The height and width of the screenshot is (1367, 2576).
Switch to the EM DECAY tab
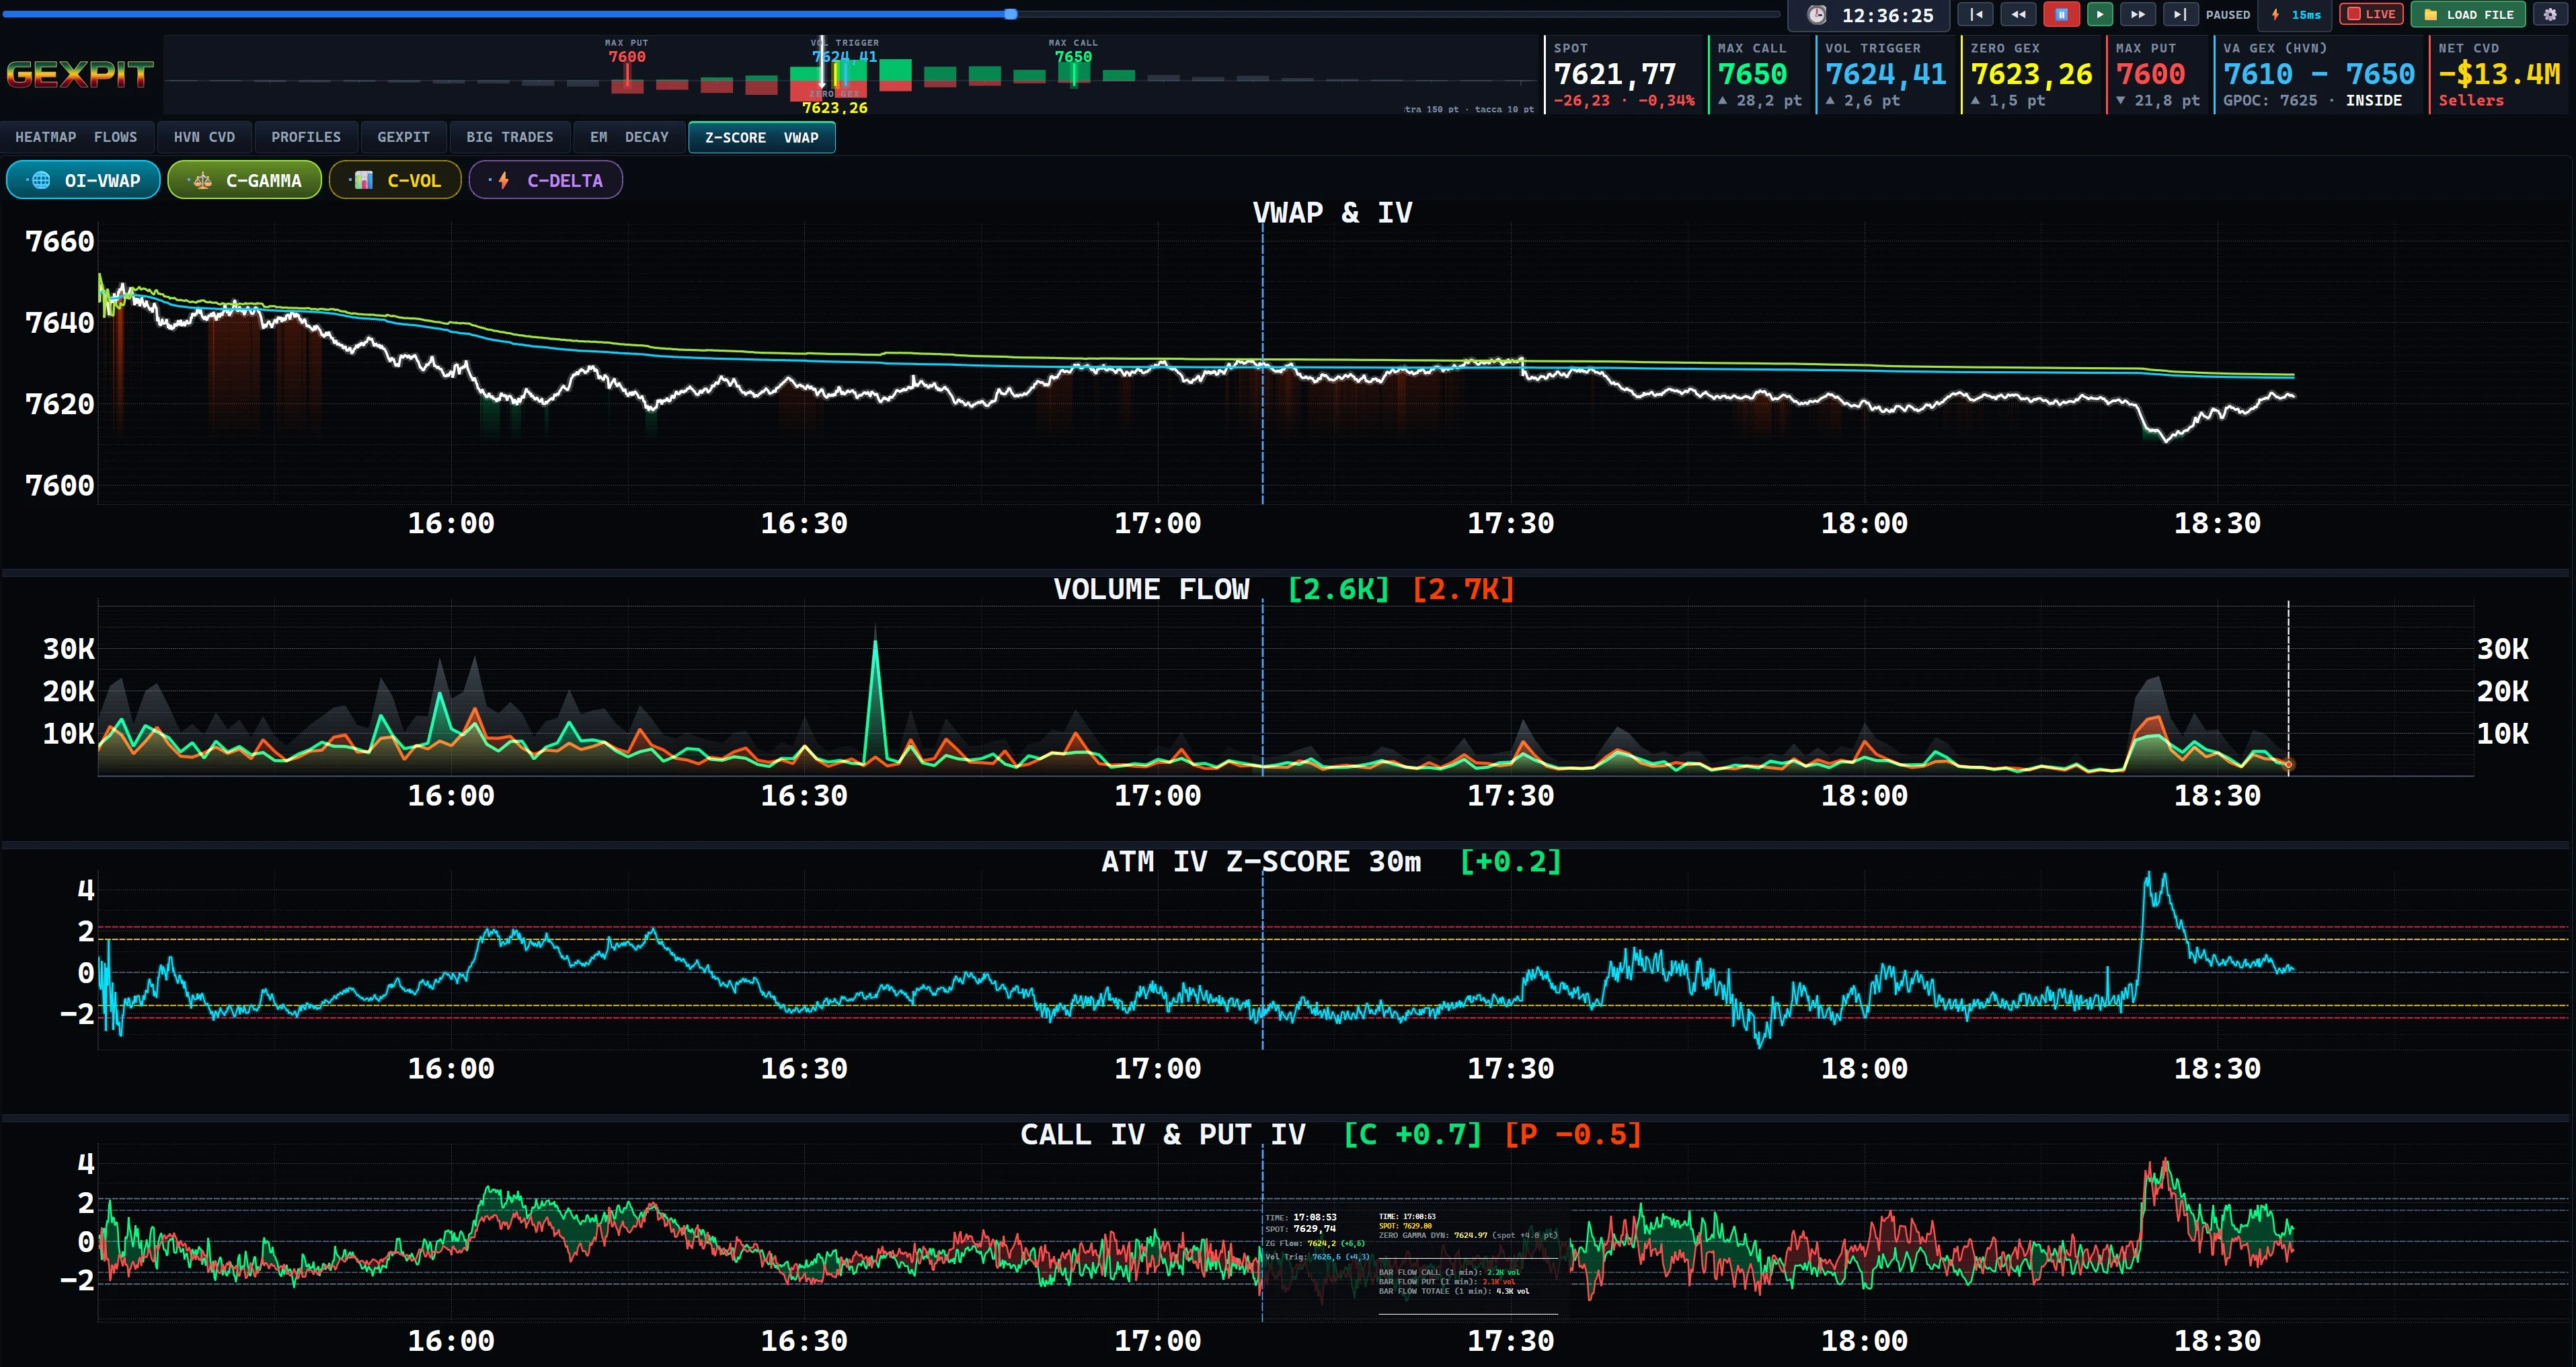coord(629,137)
